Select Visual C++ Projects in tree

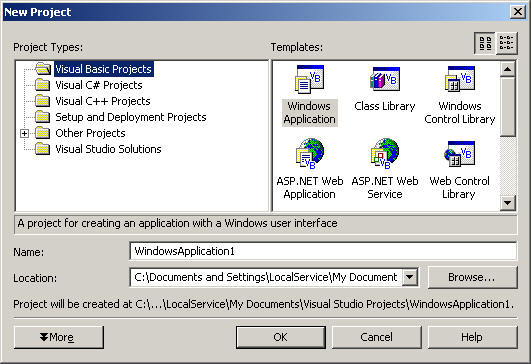click(103, 101)
